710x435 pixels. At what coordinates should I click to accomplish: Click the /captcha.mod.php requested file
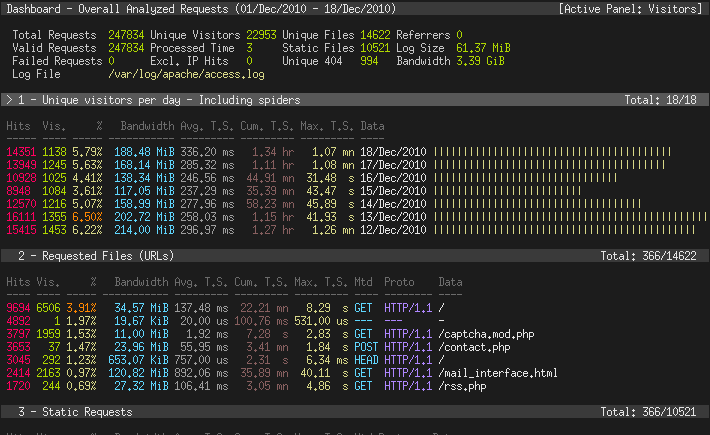(486, 335)
